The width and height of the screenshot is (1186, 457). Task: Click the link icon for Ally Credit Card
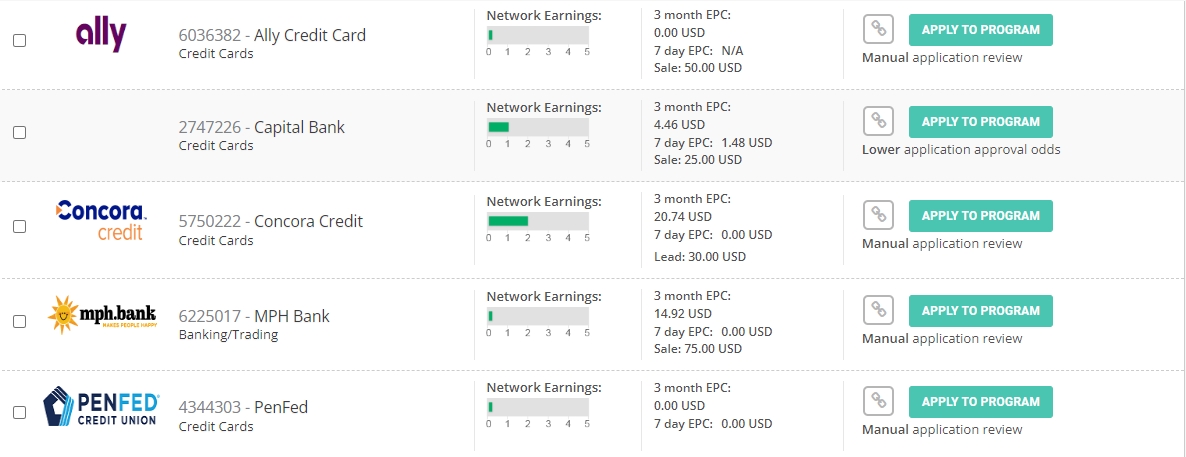pos(878,30)
